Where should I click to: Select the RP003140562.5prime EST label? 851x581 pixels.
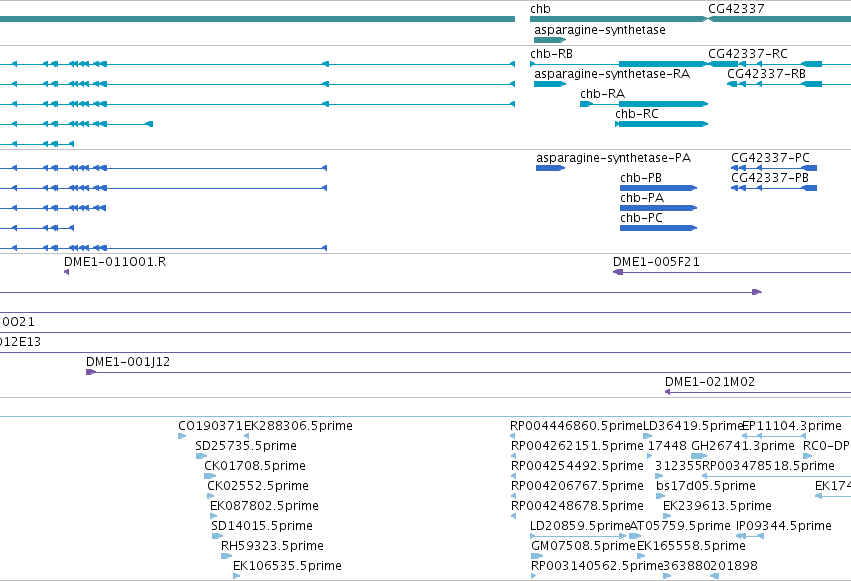click(597, 566)
